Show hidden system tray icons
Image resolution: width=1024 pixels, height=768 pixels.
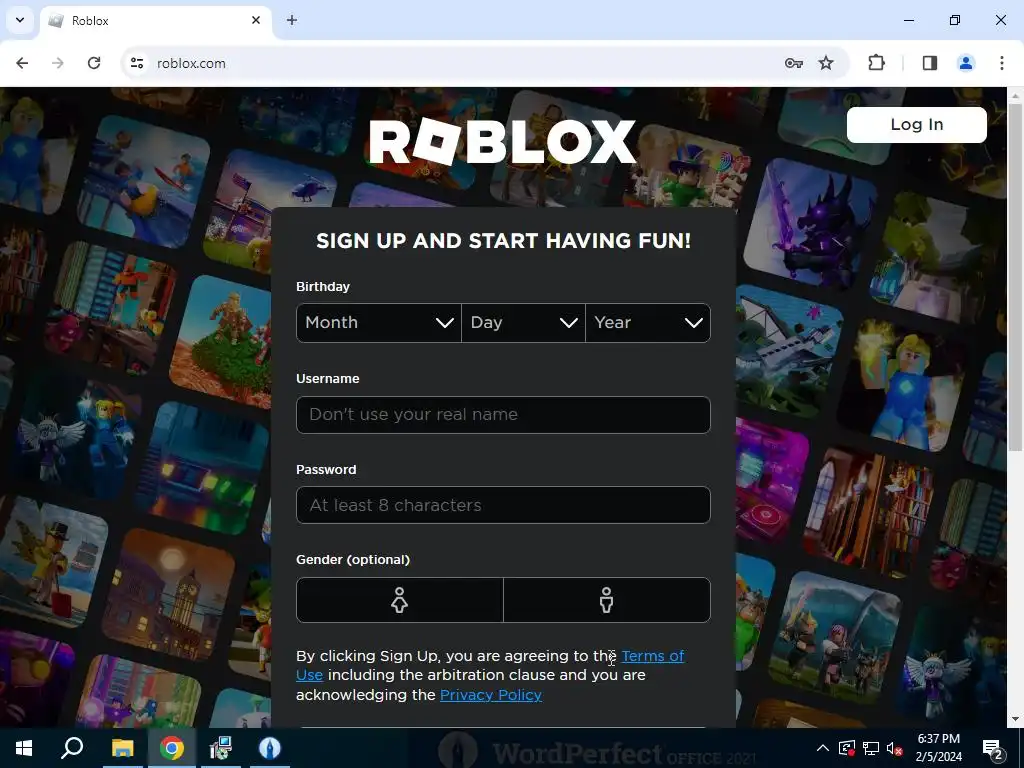click(x=823, y=748)
